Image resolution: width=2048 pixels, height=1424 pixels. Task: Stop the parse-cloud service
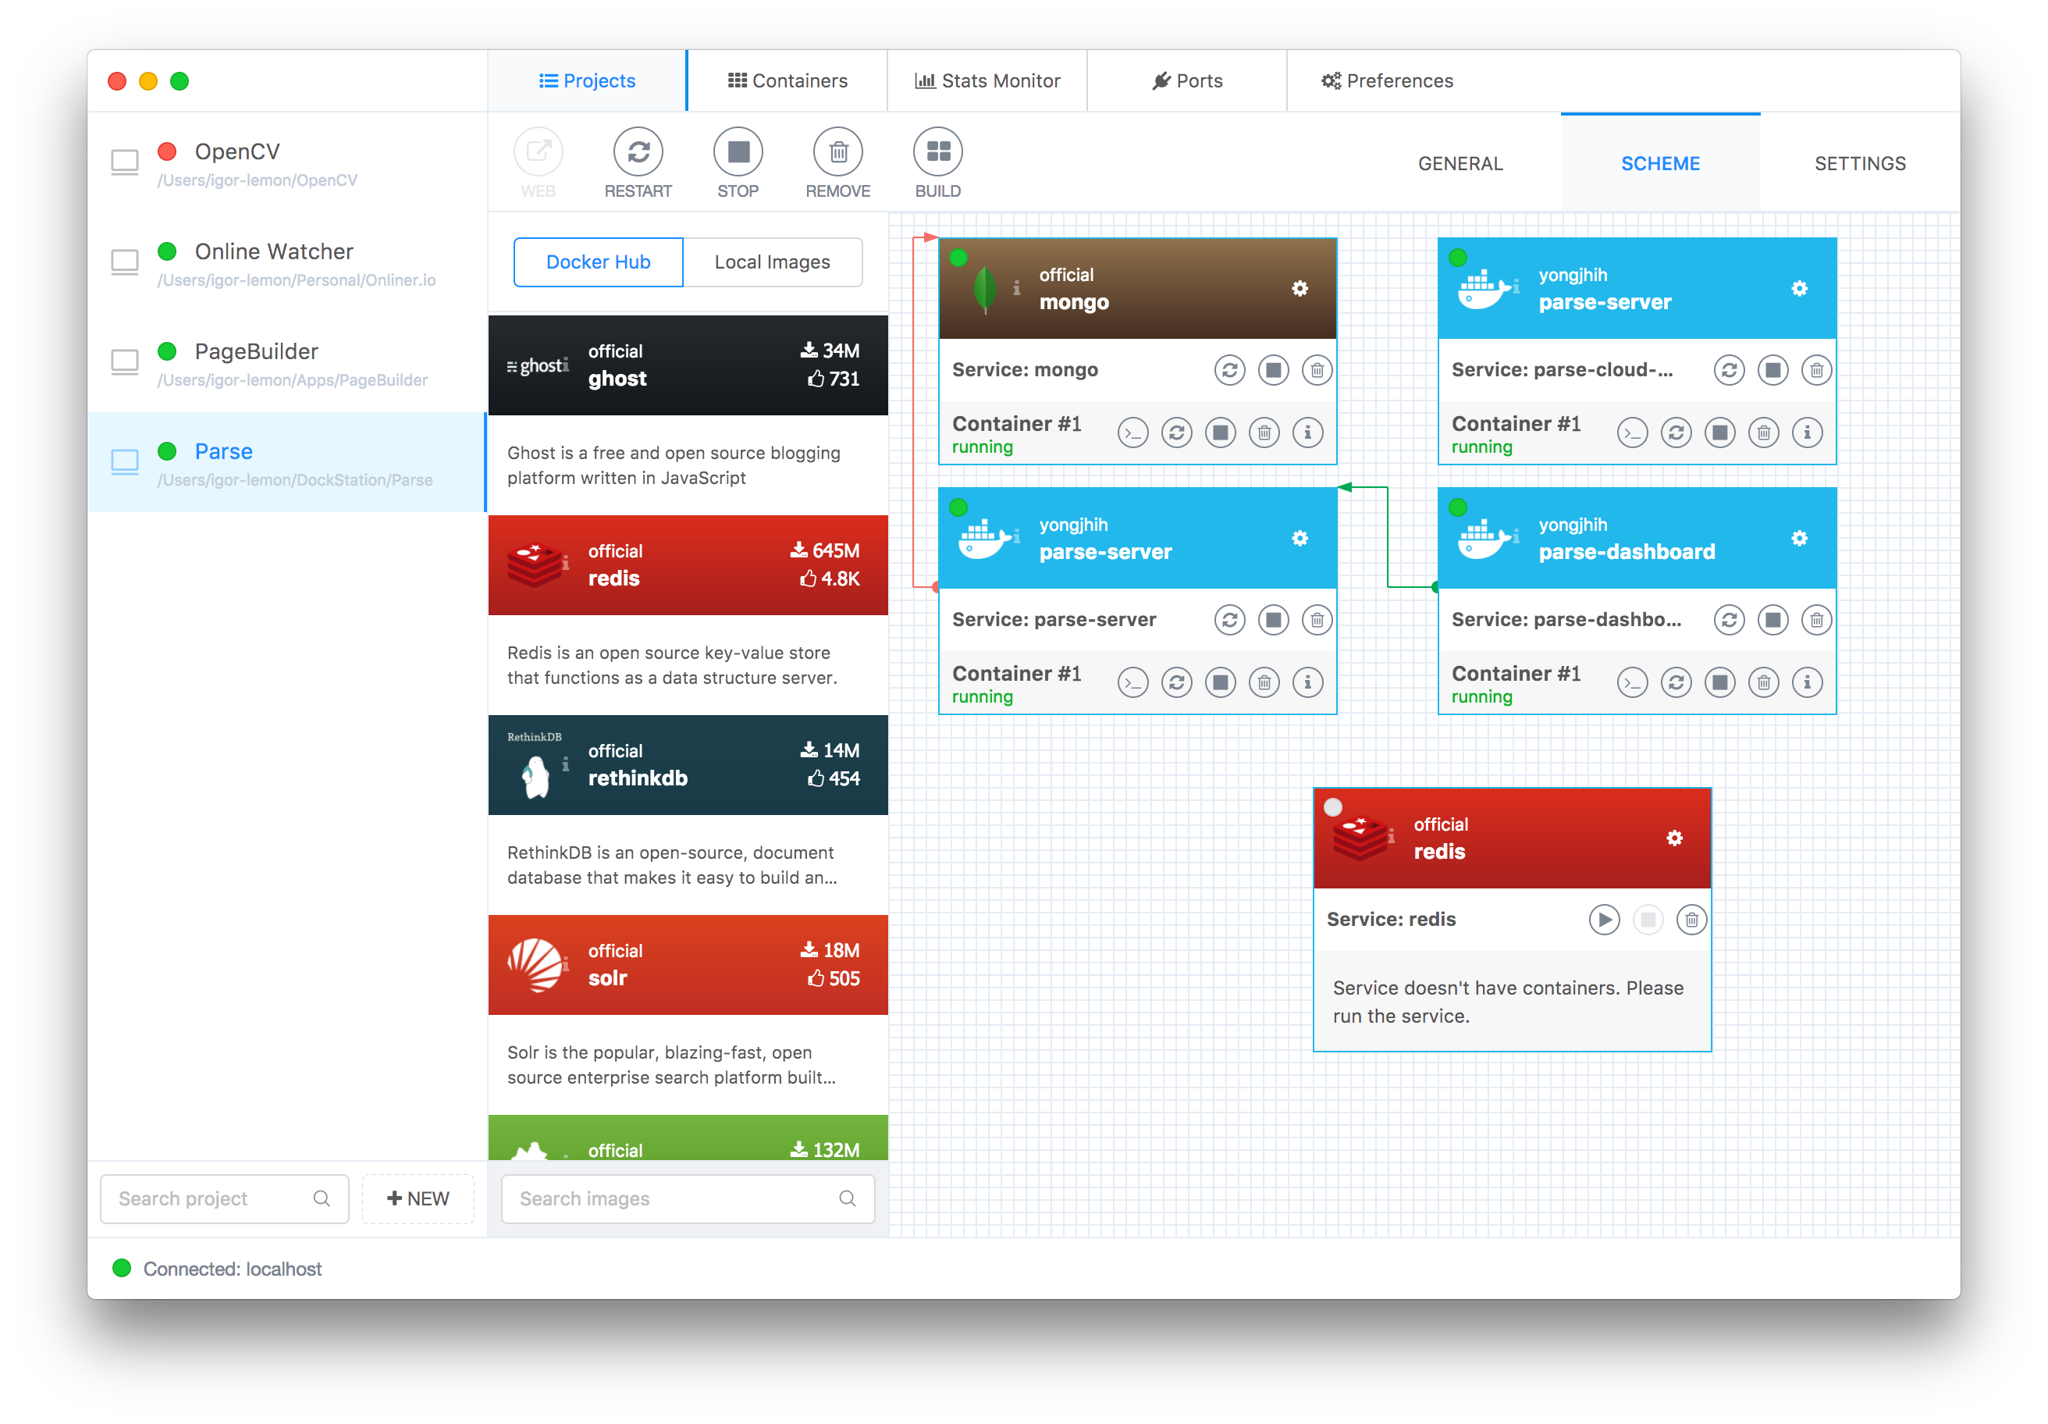tap(1773, 370)
